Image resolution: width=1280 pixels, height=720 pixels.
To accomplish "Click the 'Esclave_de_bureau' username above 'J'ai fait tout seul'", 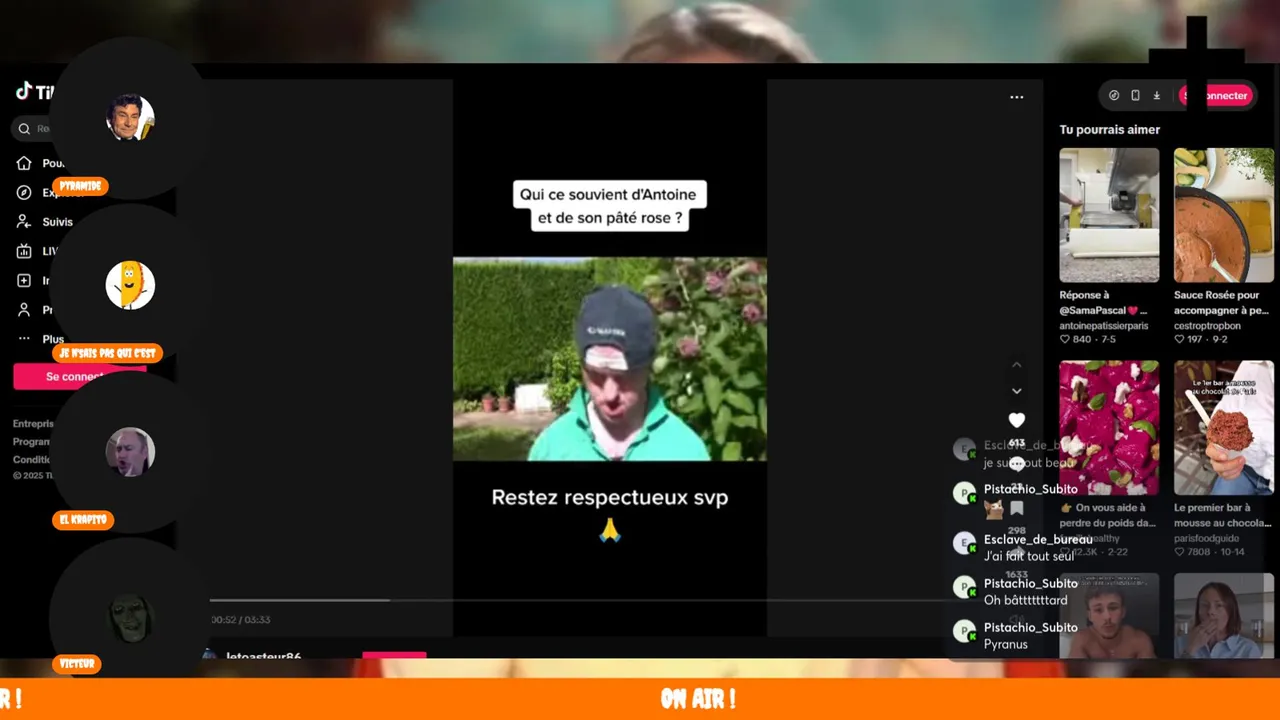I will 1038,539.
